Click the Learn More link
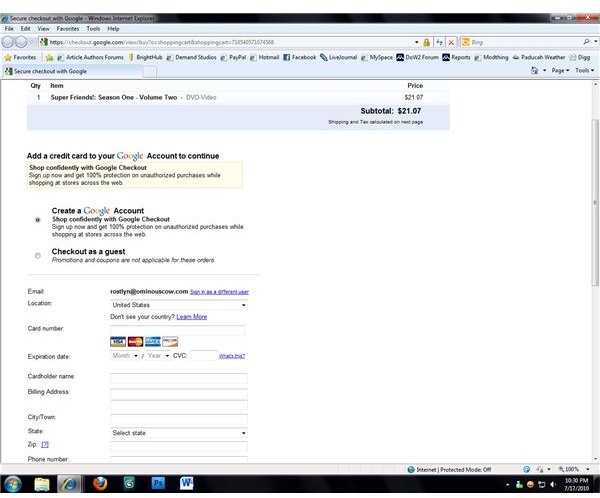The width and height of the screenshot is (600, 498). (x=191, y=317)
